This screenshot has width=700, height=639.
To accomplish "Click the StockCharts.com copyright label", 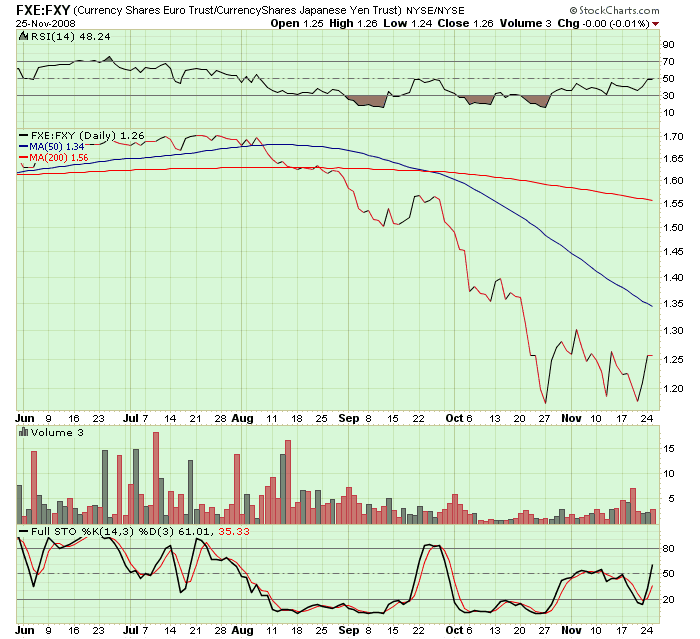I will pyautogui.click(x=615, y=10).
